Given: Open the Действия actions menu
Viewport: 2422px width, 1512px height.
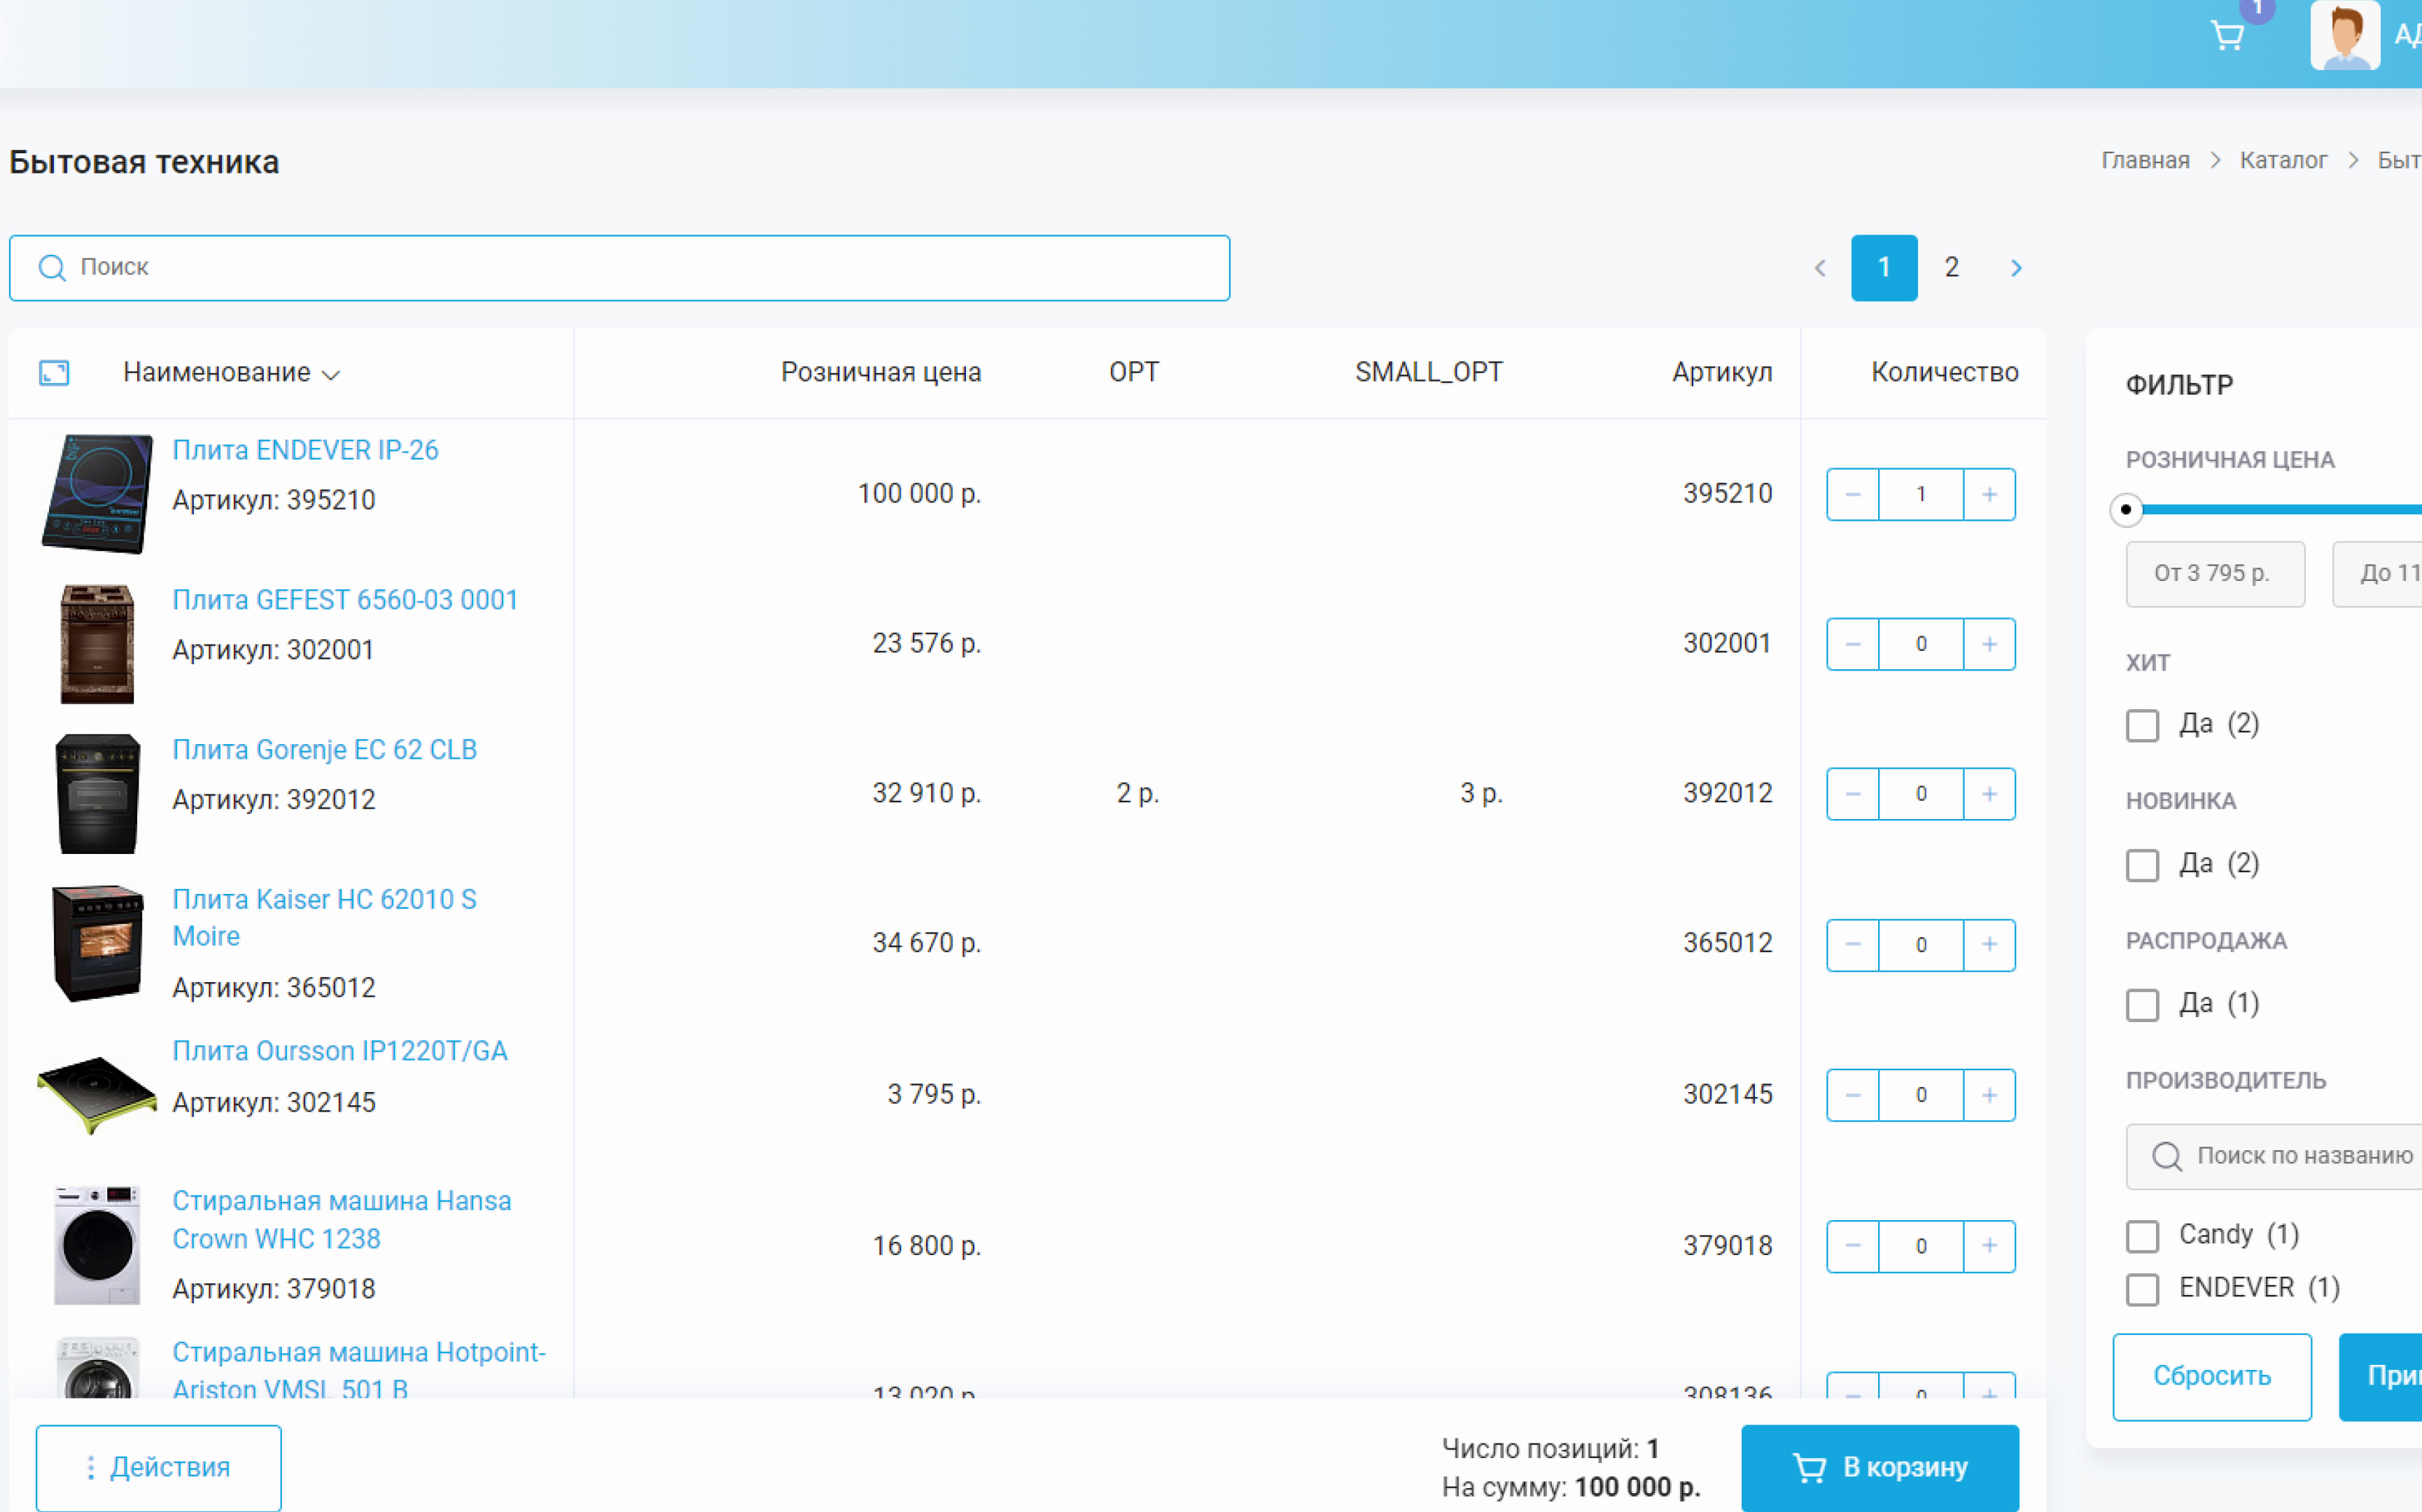Looking at the screenshot, I should [x=159, y=1468].
